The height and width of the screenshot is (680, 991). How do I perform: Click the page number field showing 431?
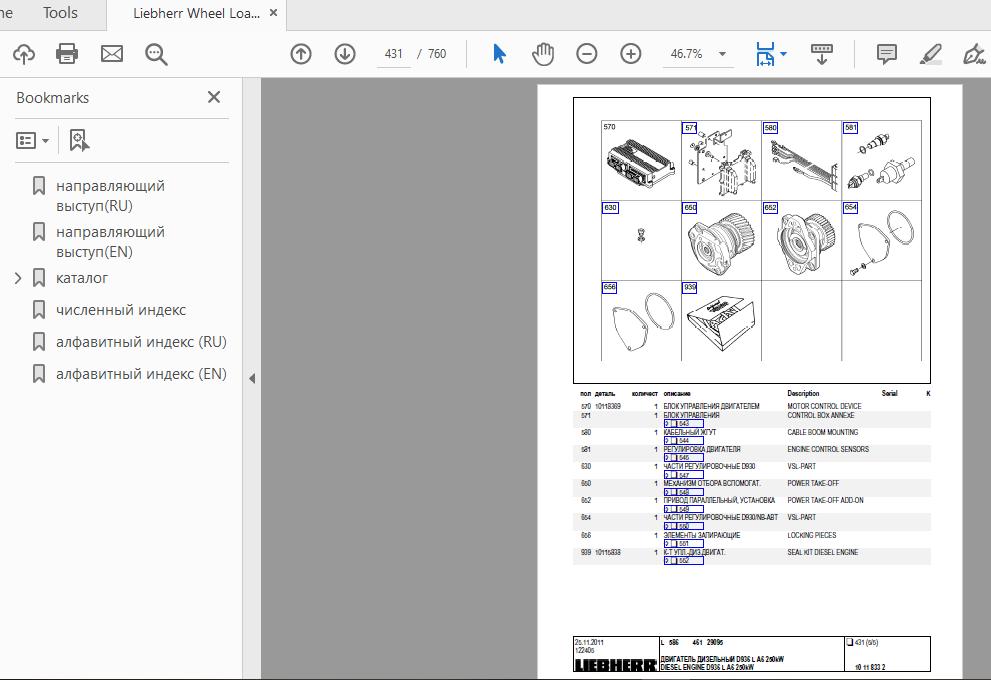[x=393, y=54]
